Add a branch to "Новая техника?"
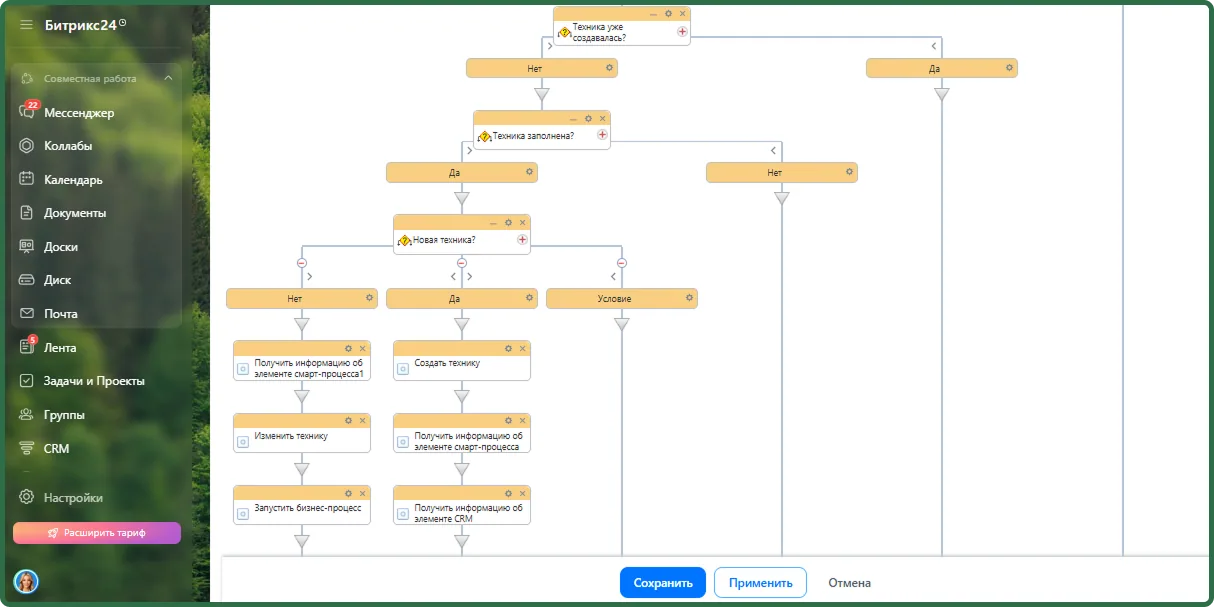 522,240
